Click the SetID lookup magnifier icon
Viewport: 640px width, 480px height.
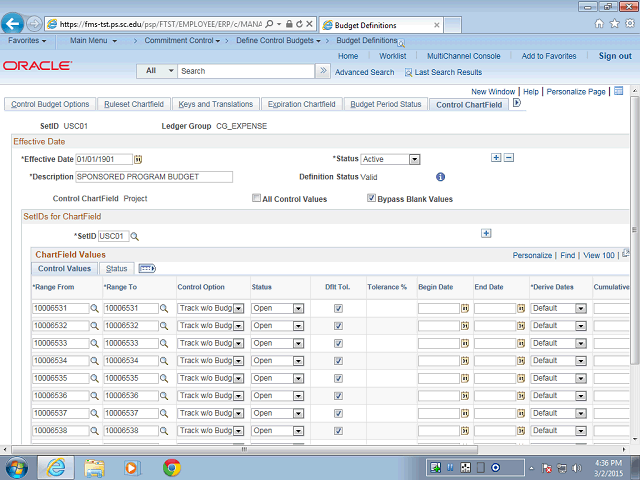coord(134,236)
